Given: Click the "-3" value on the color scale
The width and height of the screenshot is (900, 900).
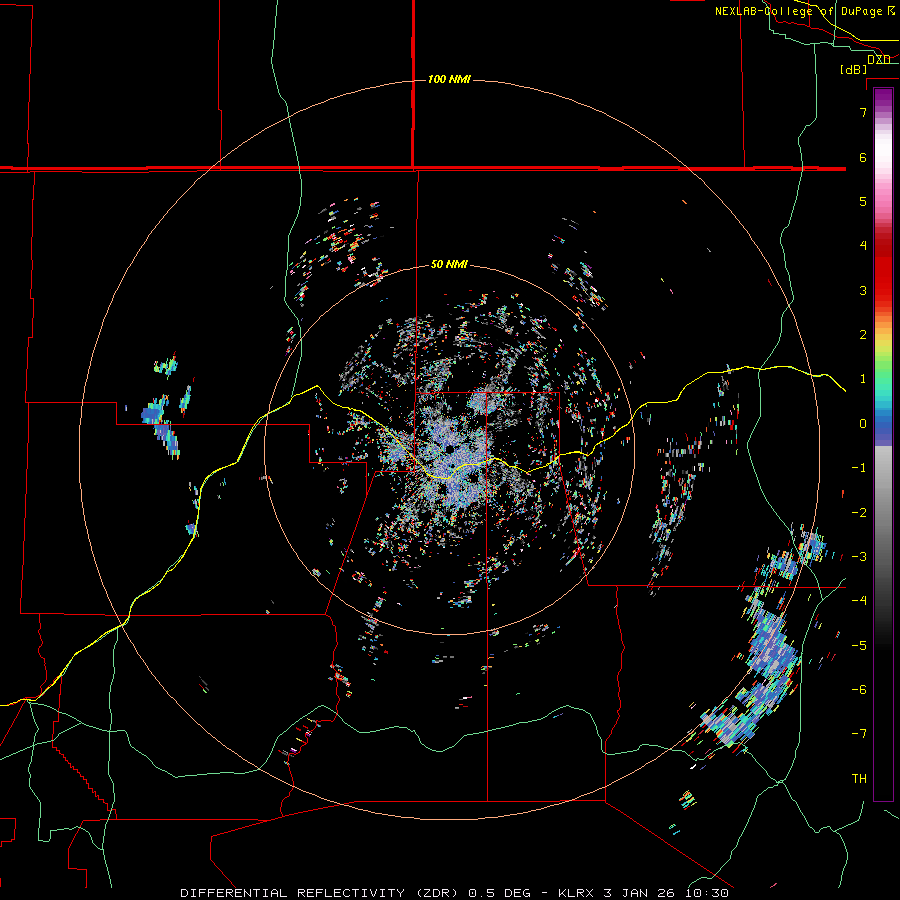Looking at the screenshot, I should (859, 557).
